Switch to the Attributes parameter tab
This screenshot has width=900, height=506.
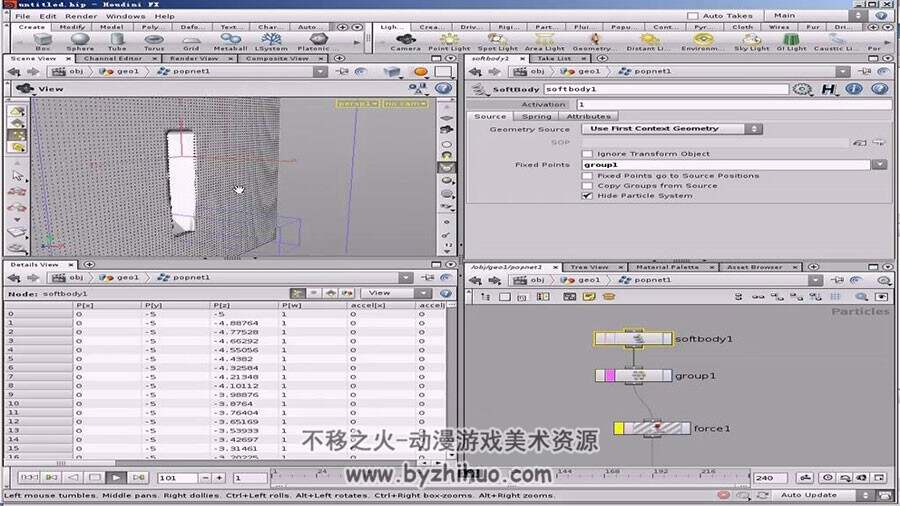point(588,116)
